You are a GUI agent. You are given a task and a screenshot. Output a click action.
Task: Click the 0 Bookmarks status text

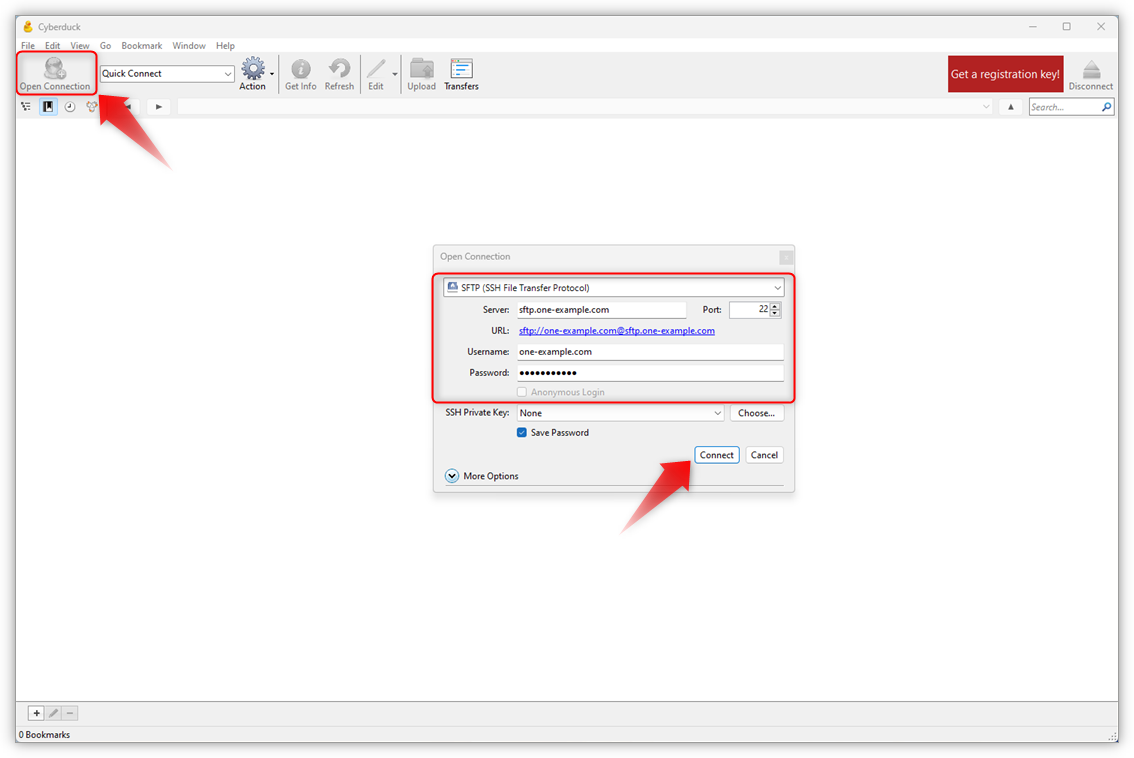[x=44, y=735]
